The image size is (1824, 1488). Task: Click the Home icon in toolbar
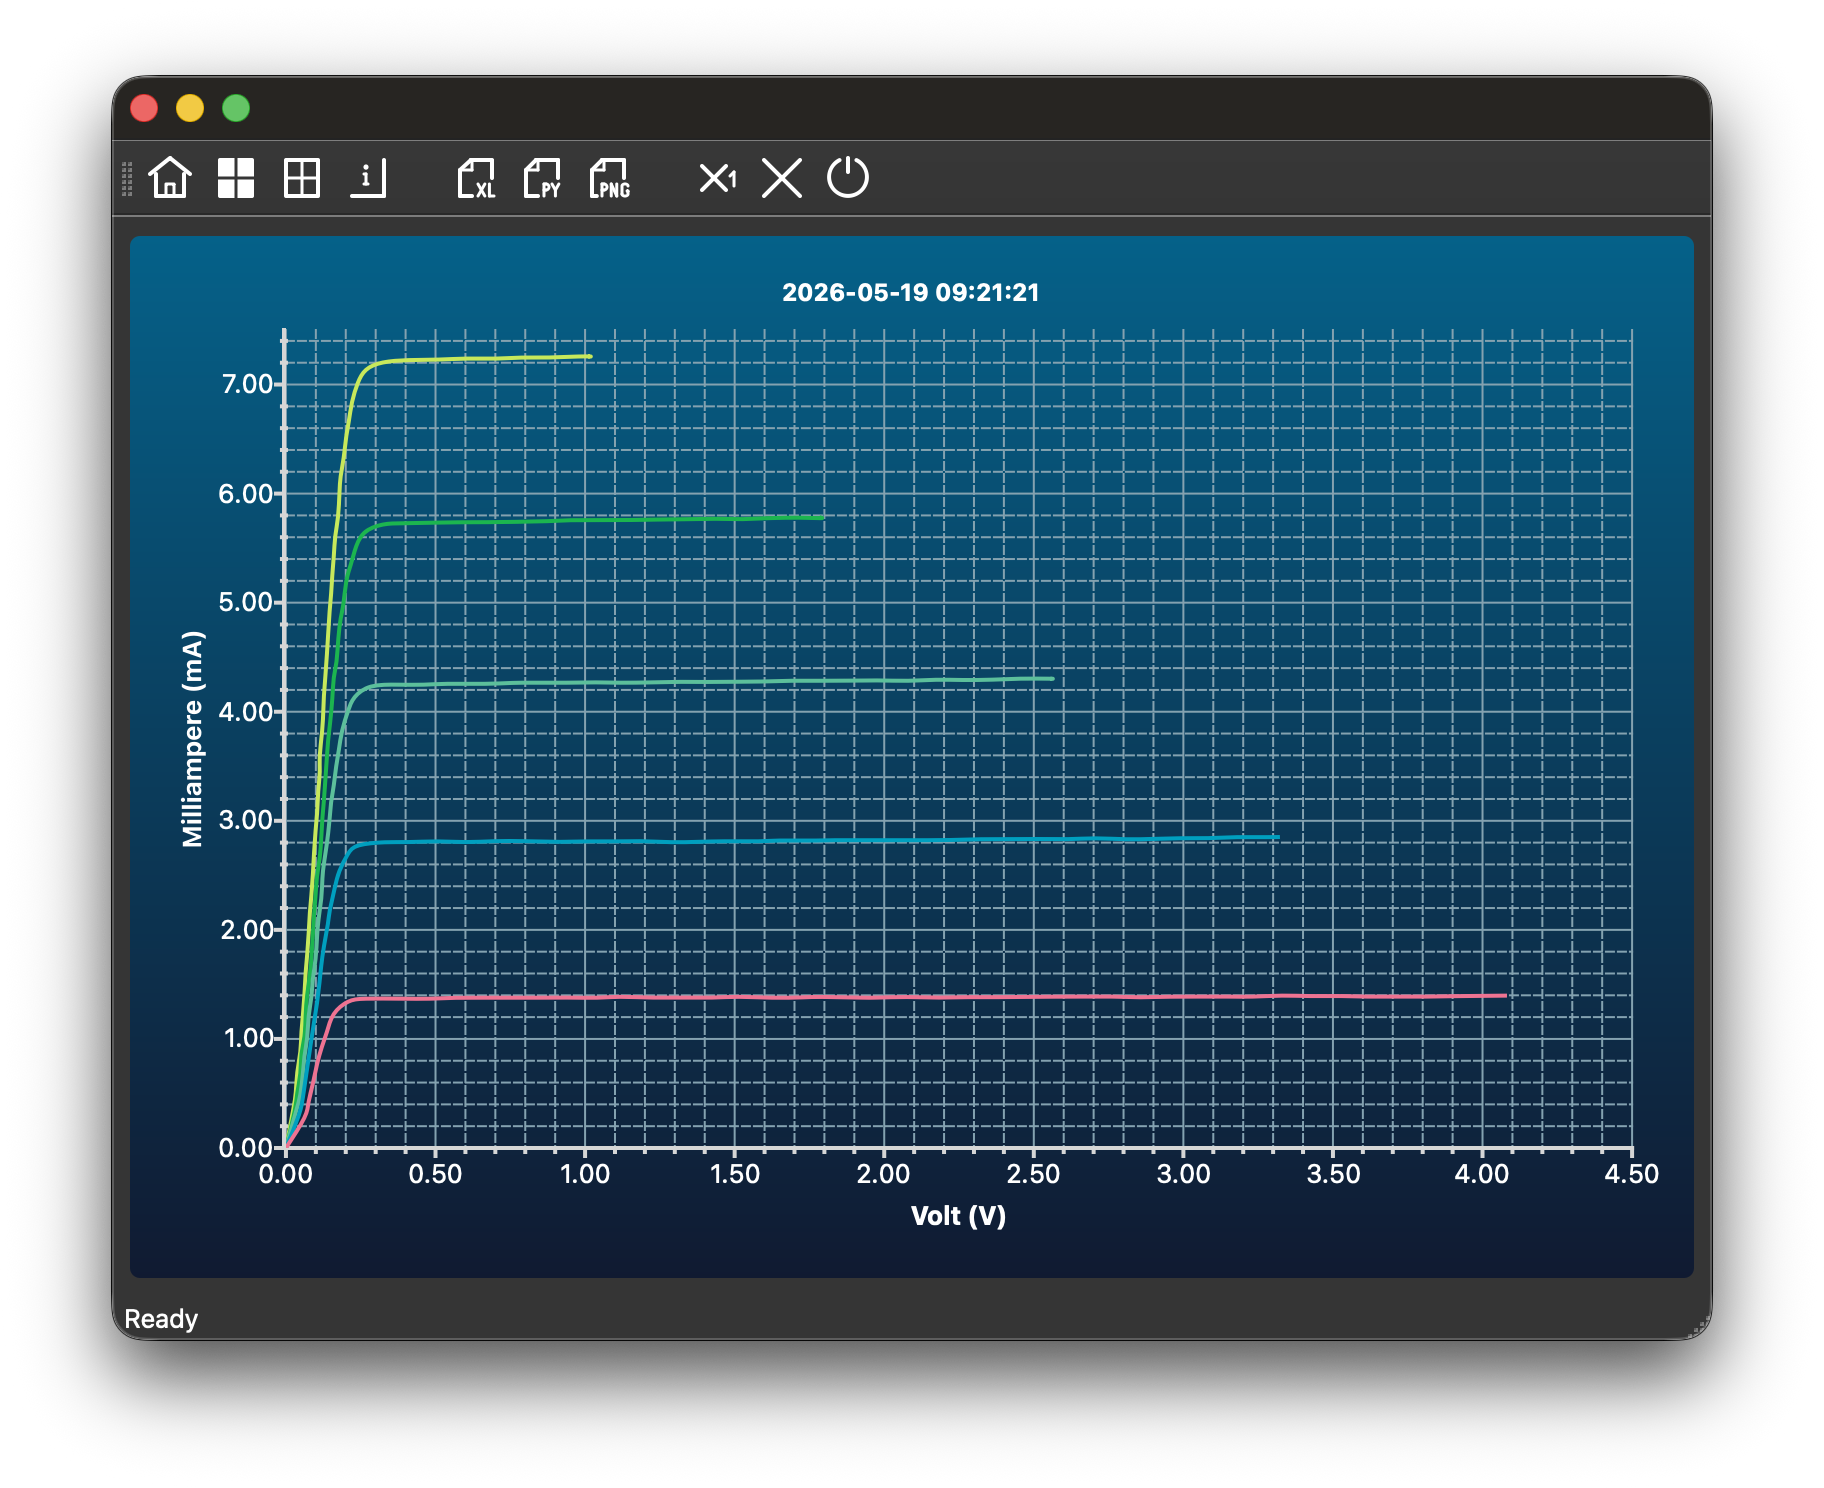(x=170, y=178)
